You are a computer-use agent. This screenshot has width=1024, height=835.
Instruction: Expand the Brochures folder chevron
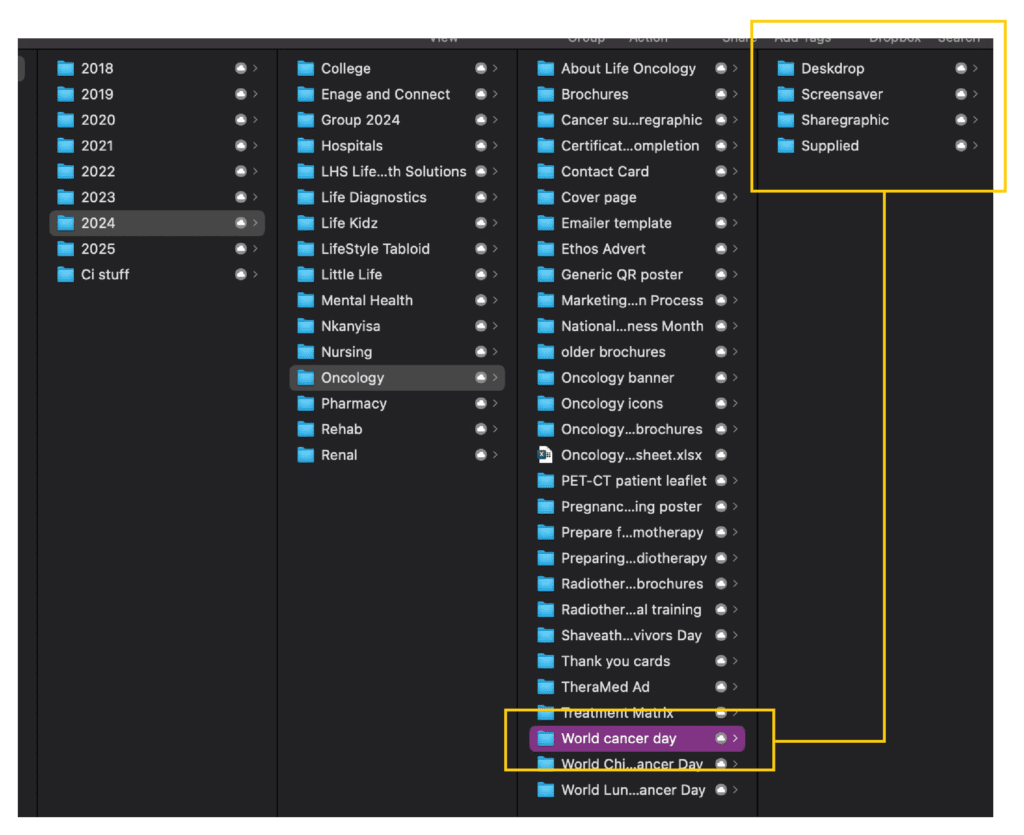coord(735,95)
